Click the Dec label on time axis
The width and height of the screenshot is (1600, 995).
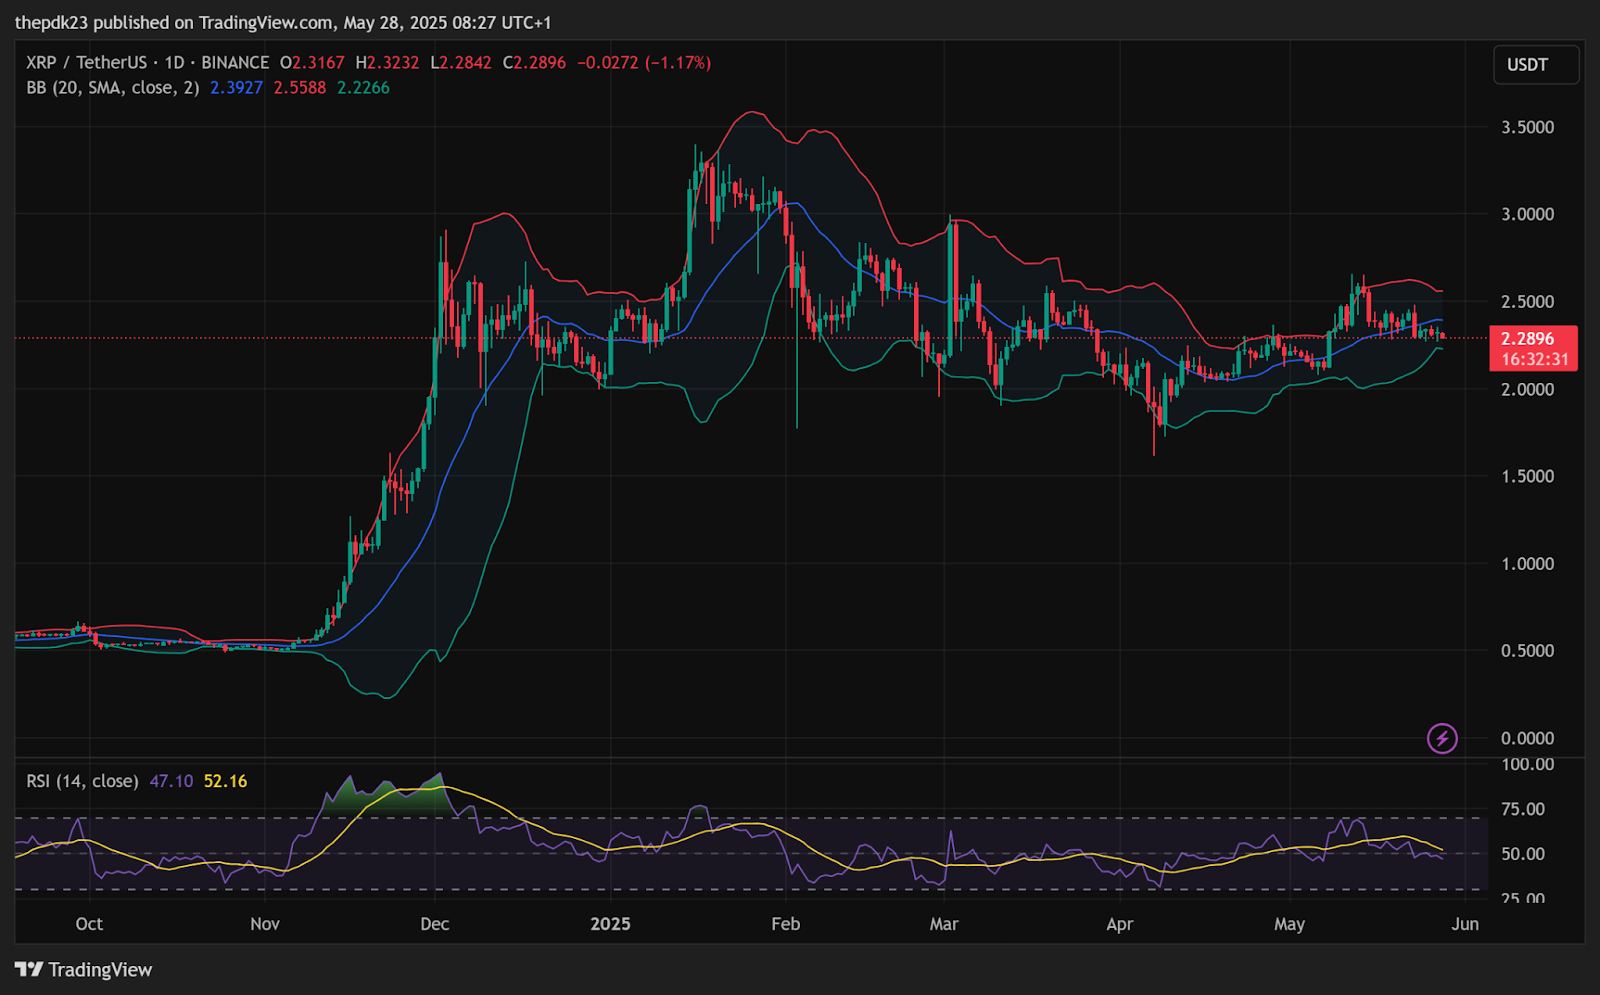click(435, 924)
